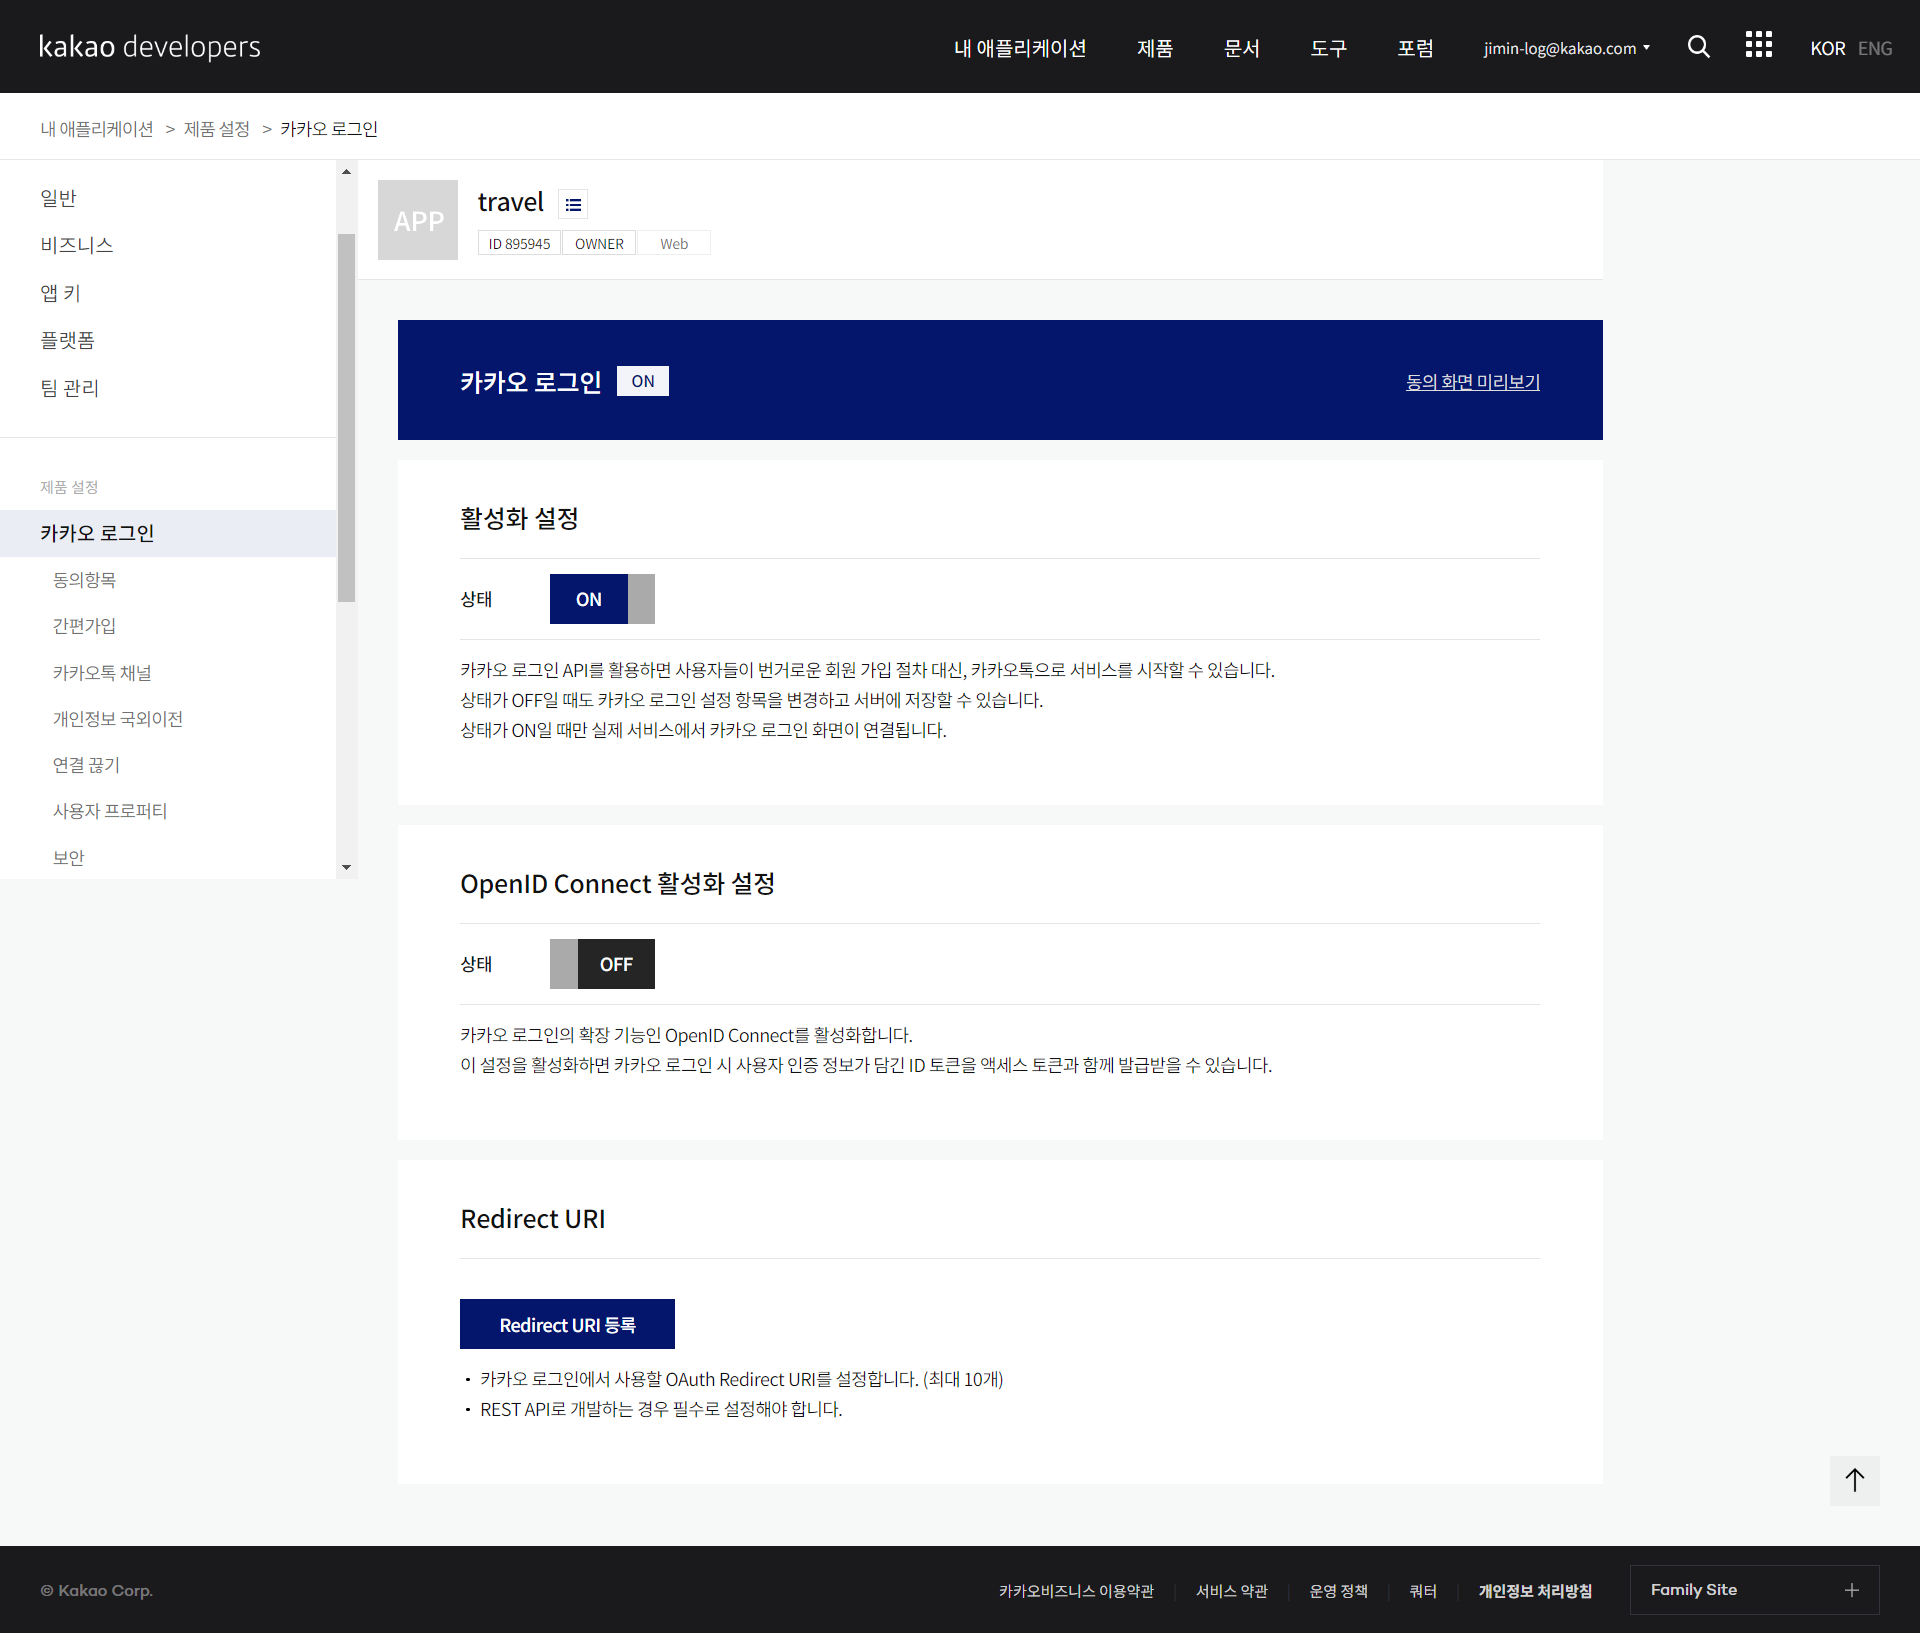This screenshot has width=1920, height=1633.
Task: Click the sidebar scroll up arrow
Action: 346,172
